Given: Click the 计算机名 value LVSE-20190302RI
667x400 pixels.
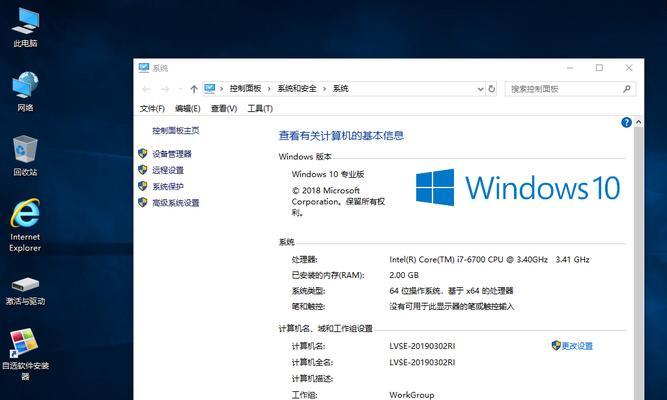Looking at the screenshot, I should pos(422,346).
